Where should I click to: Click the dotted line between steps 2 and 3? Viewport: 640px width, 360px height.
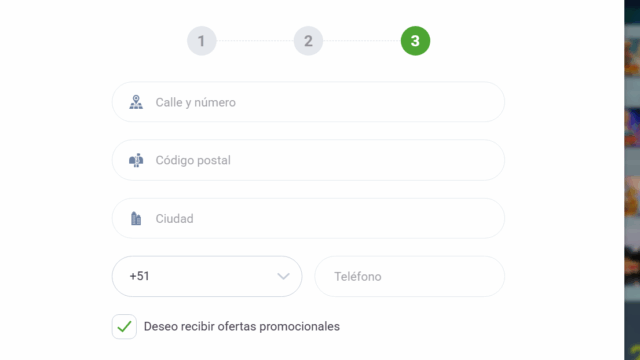pyautogui.click(x=362, y=41)
